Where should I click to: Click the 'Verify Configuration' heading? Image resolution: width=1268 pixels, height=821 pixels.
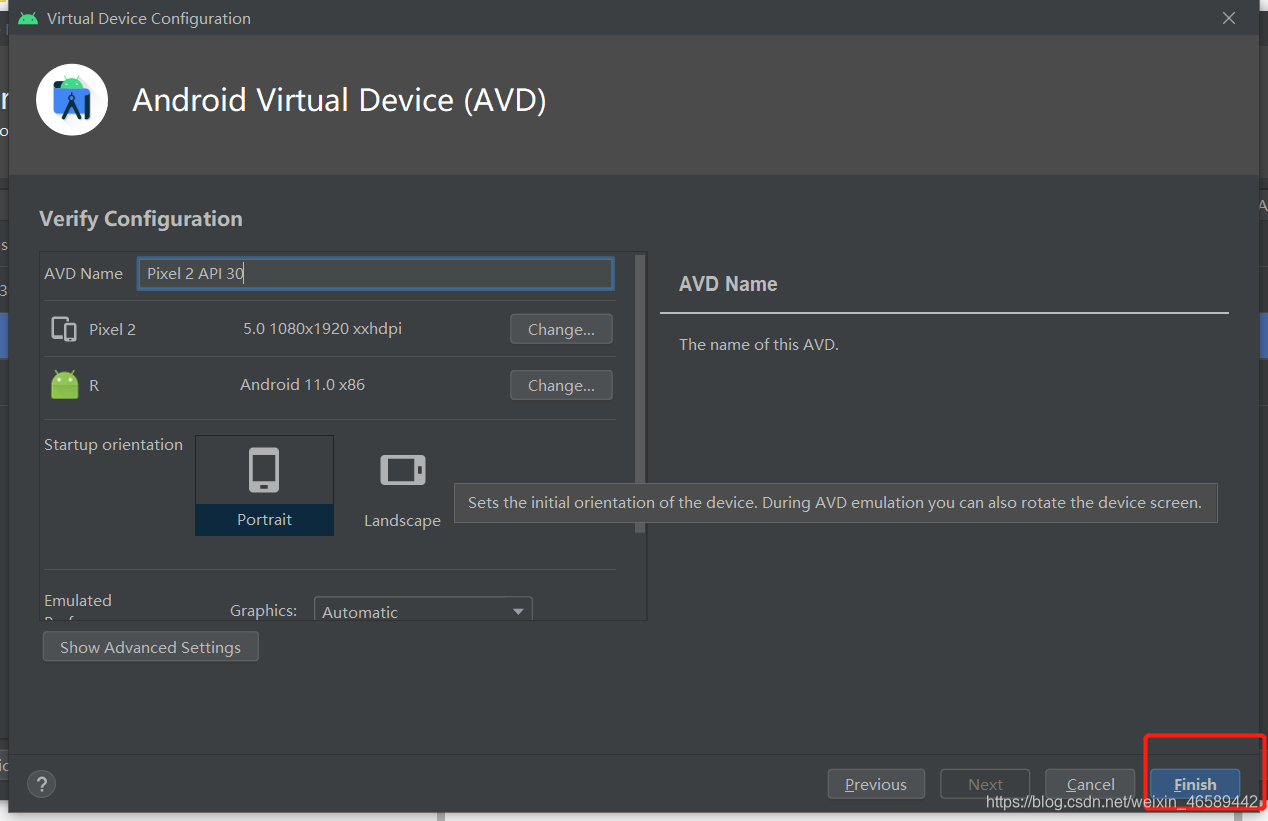141,218
